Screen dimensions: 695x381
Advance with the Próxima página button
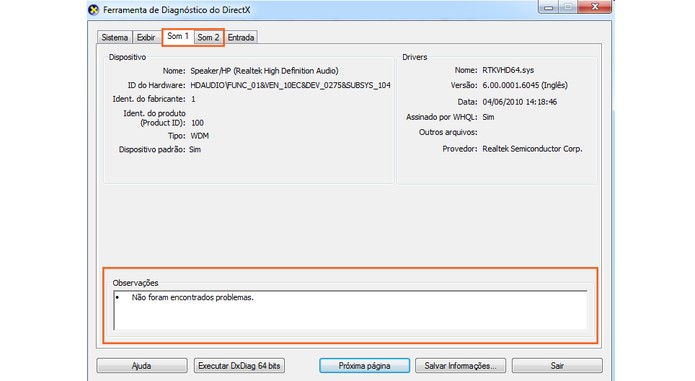[364, 365]
